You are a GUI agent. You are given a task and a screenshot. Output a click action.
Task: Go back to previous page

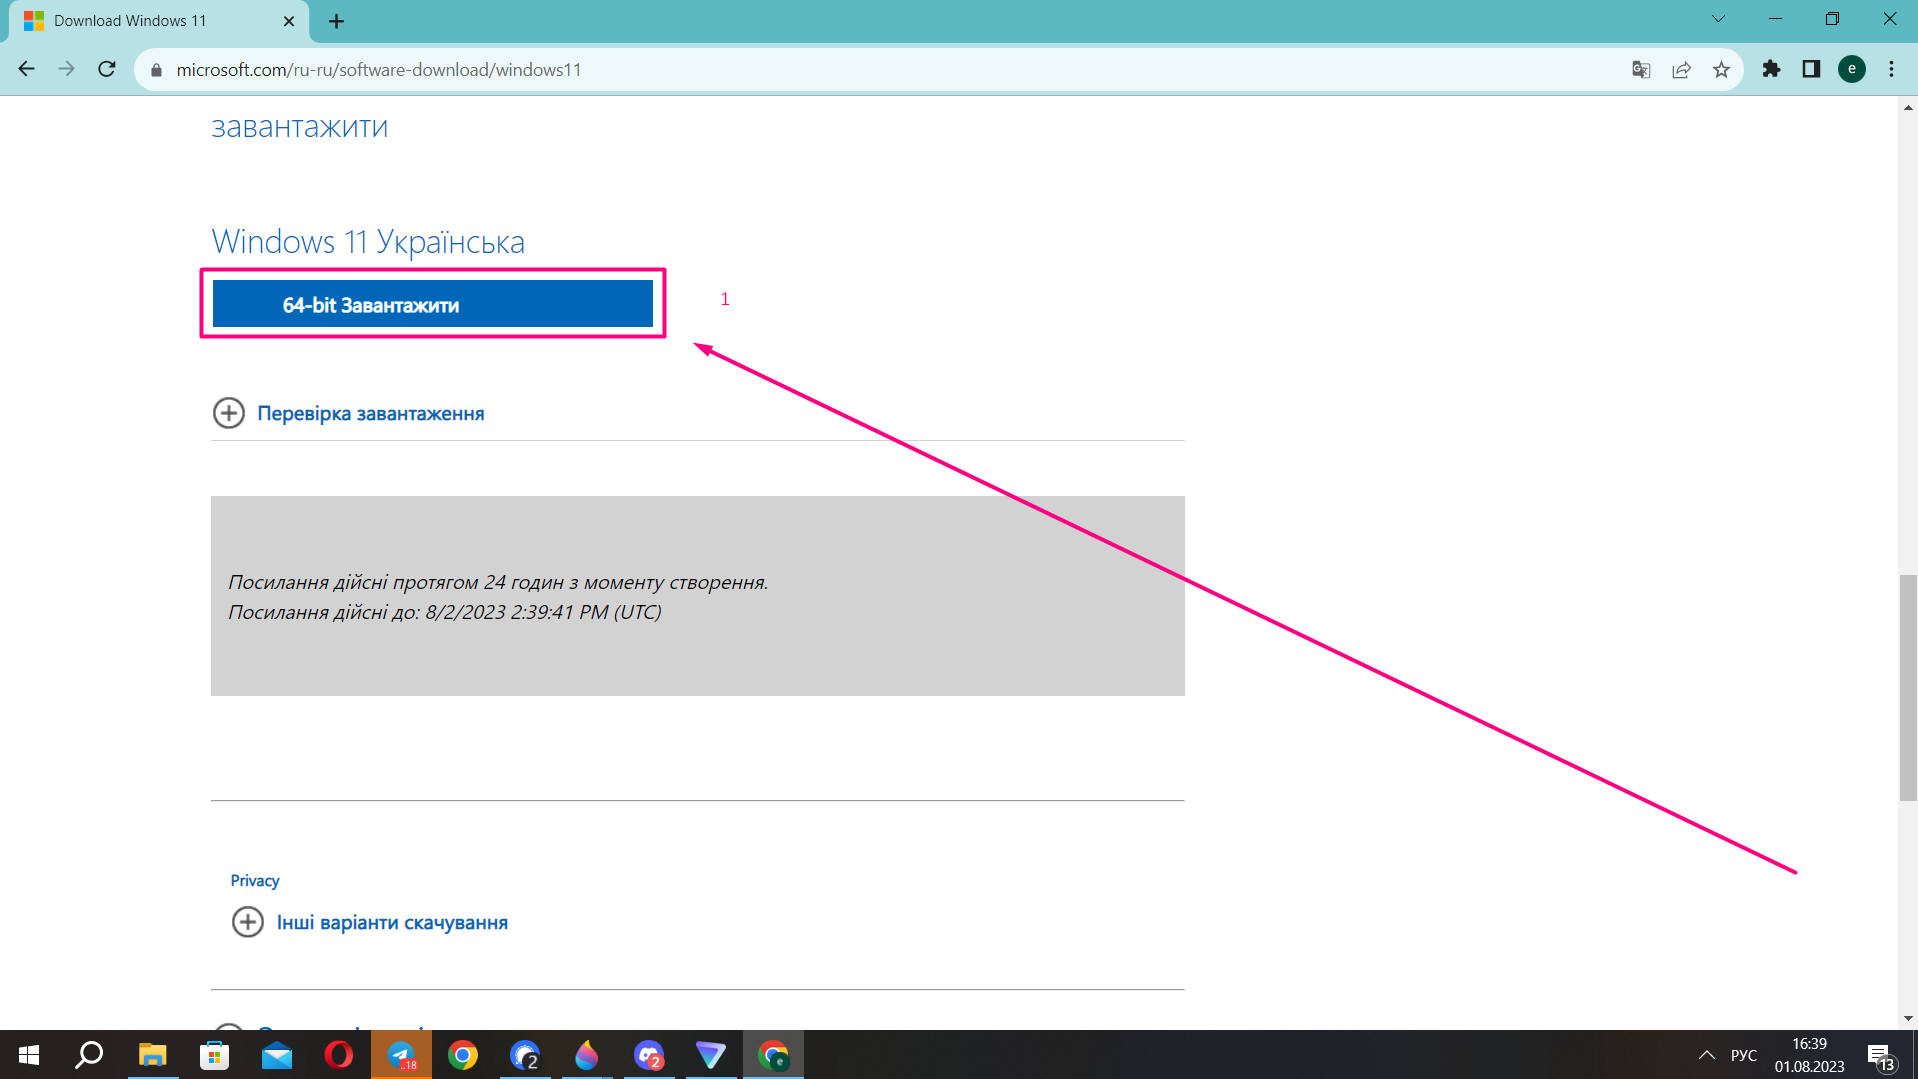point(27,69)
